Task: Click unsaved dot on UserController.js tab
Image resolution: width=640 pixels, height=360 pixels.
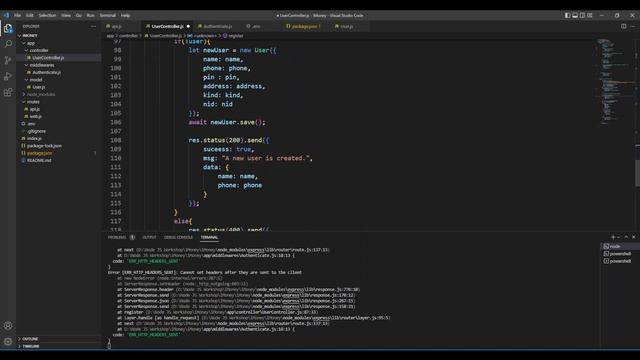Action: coord(188,26)
